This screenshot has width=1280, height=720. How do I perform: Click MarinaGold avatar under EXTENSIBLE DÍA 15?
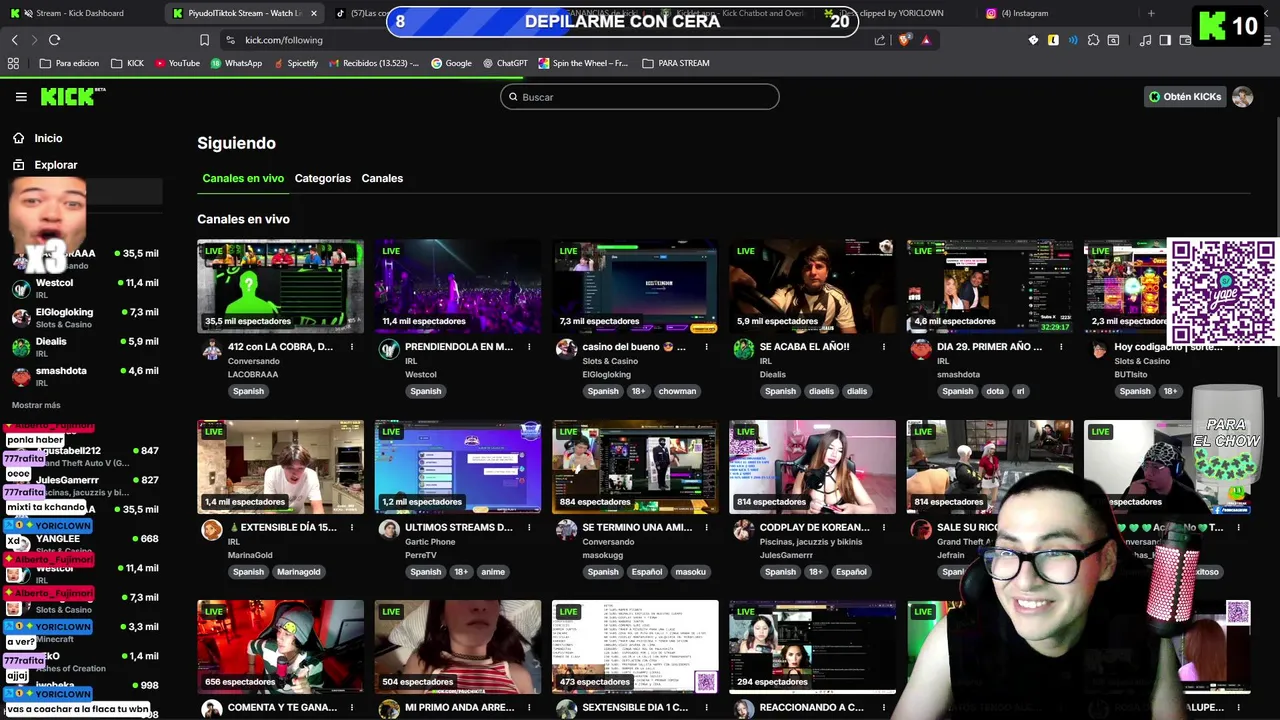pyautogui.click(x=211, y=529)
